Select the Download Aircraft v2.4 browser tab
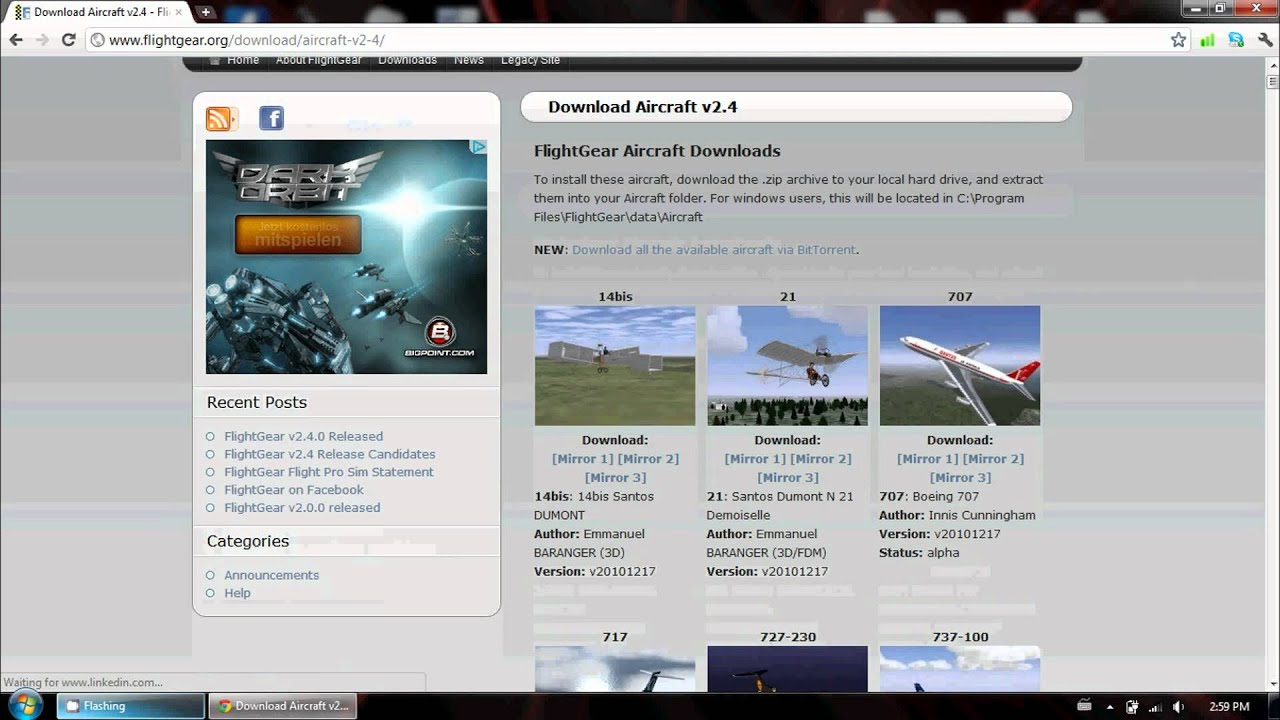The width and height of the screenshot is (1280, 720). pyautogui.click(x=98, y=12)
